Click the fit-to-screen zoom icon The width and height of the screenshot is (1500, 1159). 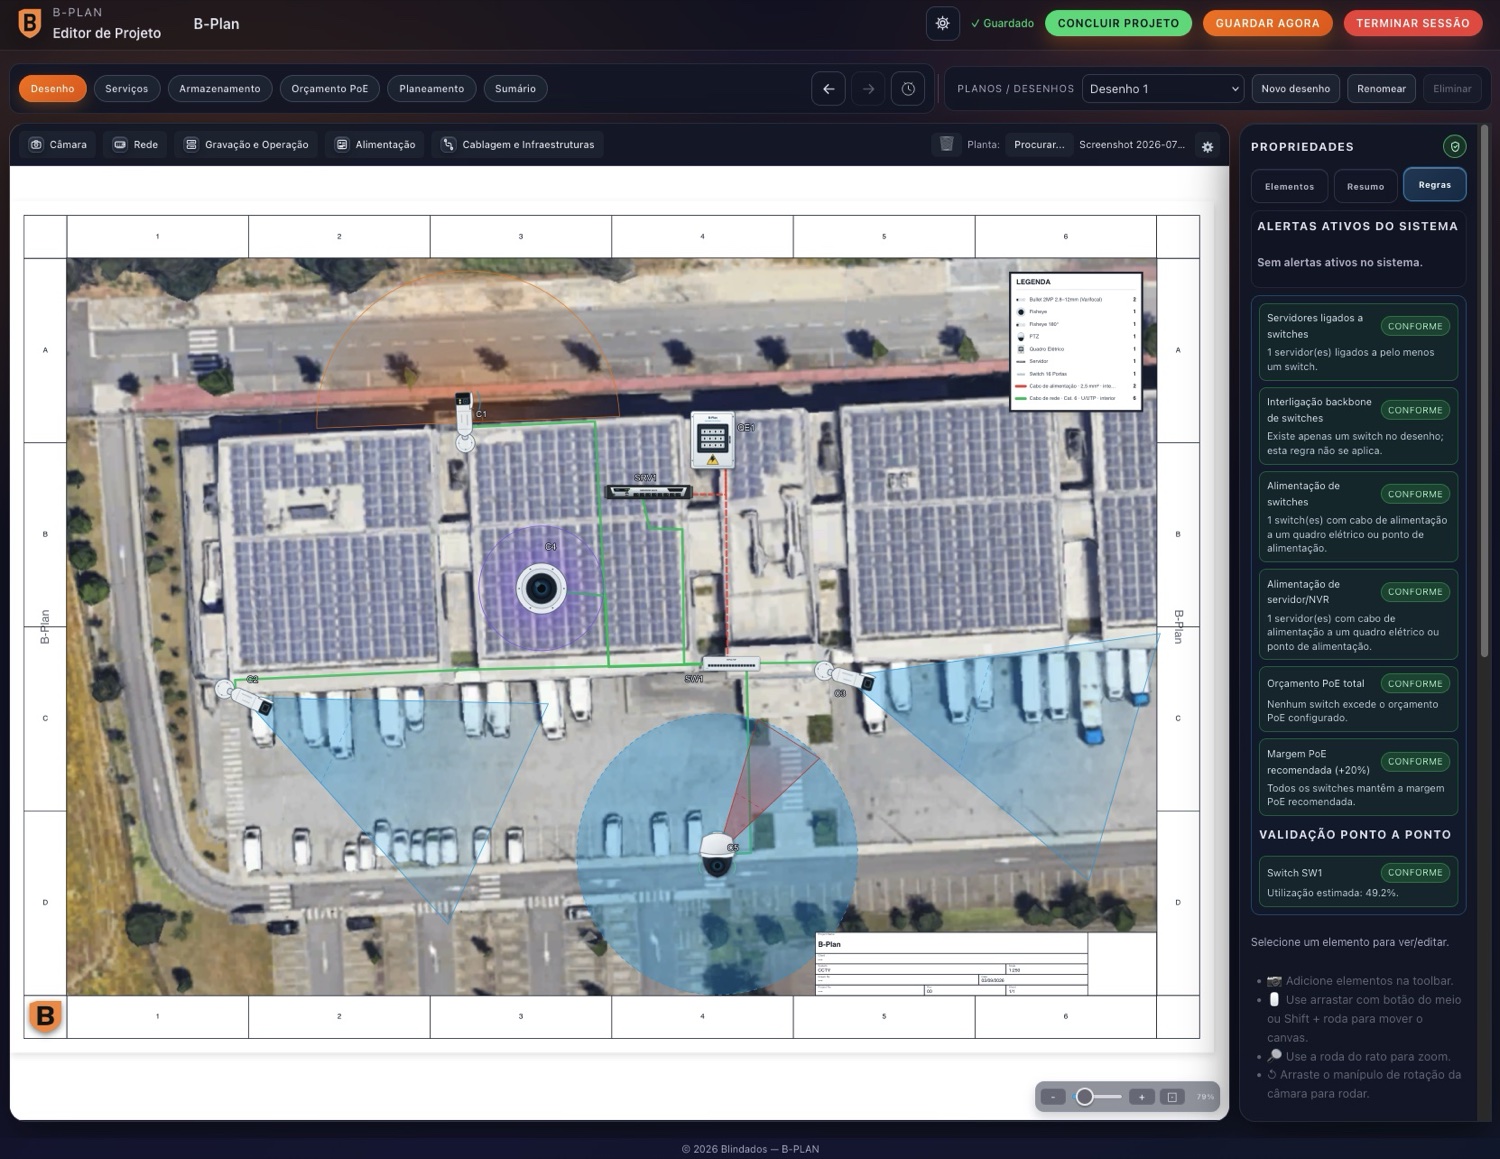point(1172,1097)
